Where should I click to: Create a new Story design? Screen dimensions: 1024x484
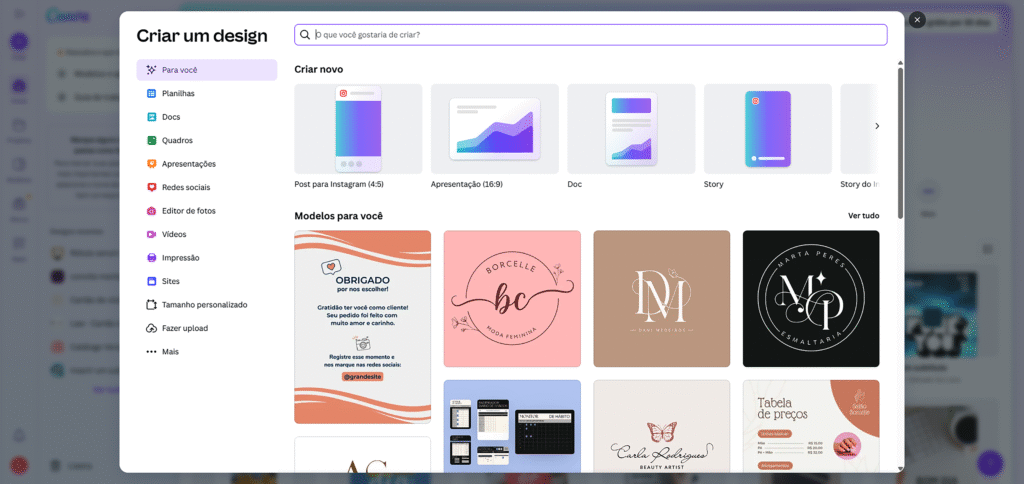tap(767, 129)
